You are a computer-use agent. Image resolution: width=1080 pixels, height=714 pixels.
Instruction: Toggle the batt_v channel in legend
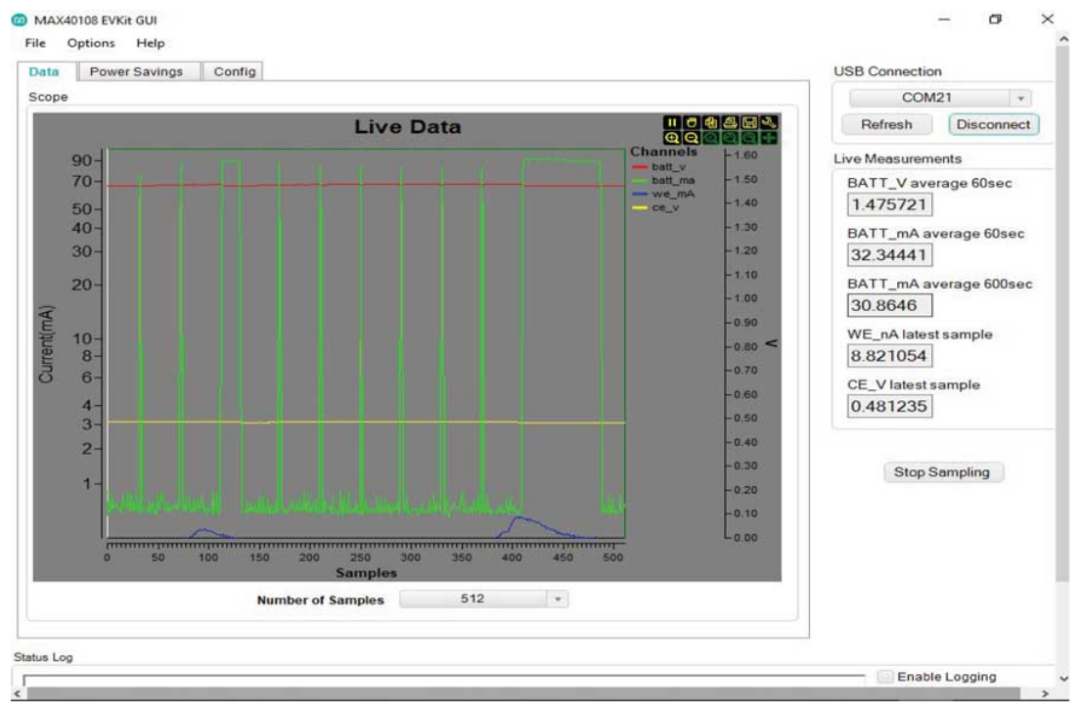(x=668, y=167)
